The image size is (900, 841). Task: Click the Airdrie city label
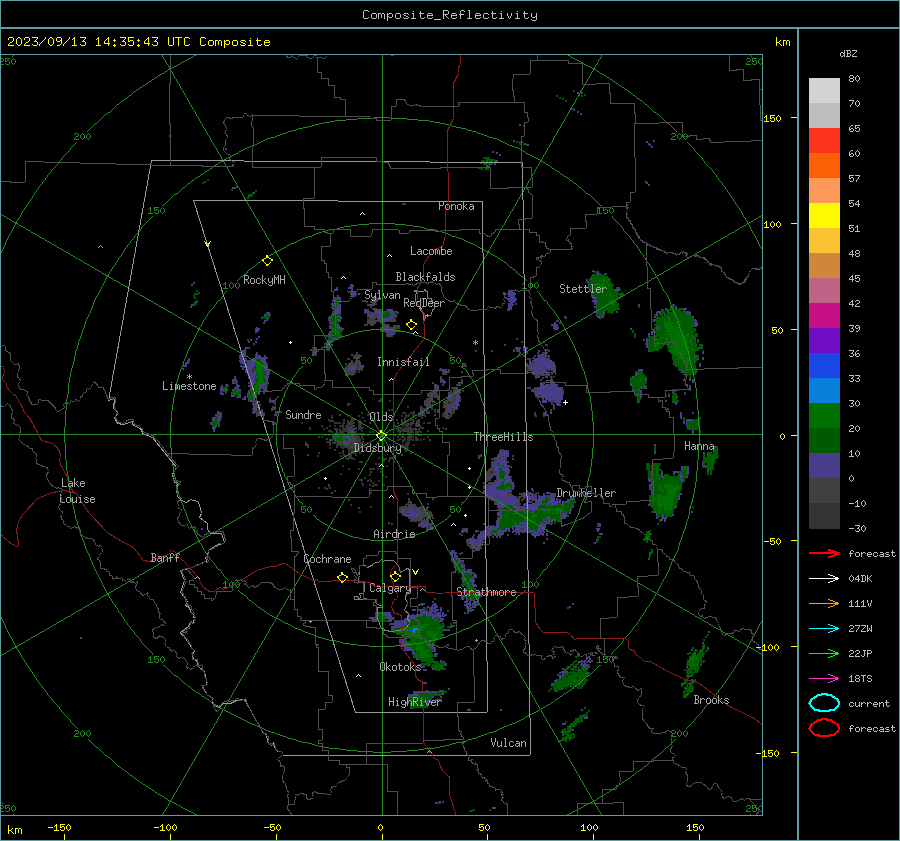(x=394, y=534)
